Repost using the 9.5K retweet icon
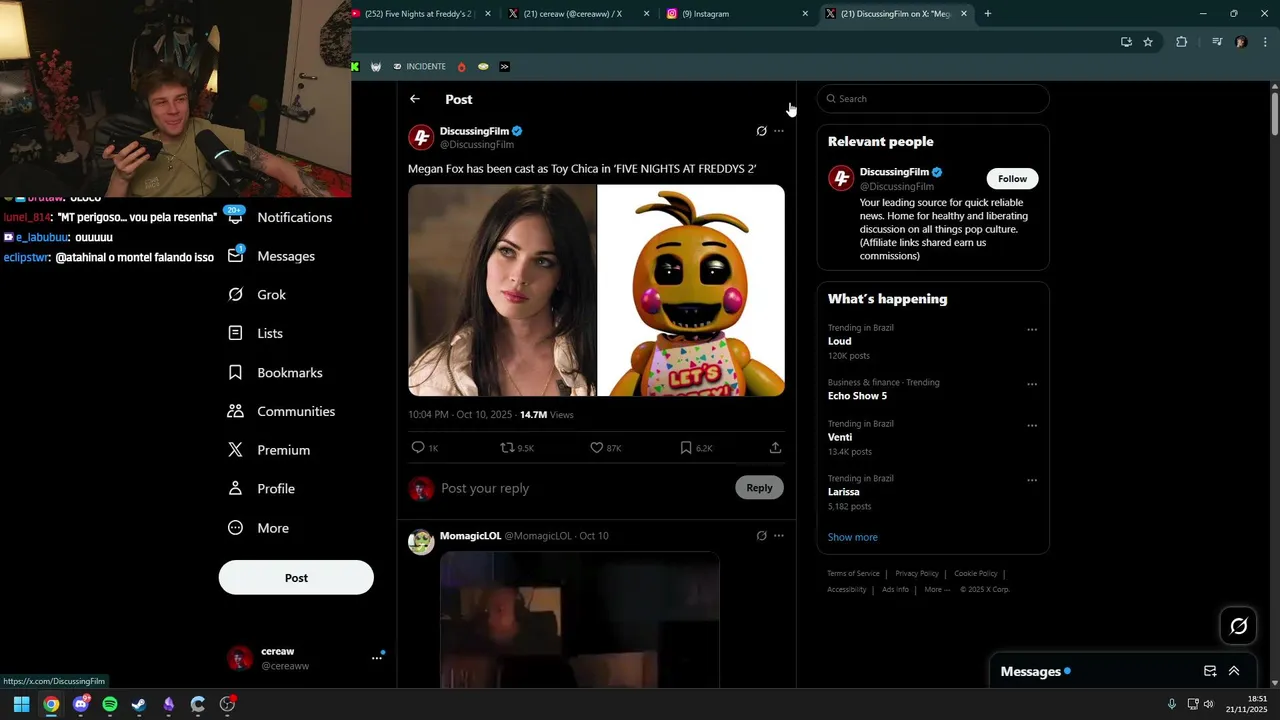Image resolution: width=1280 pixels, height=720 pixels. (x=507, y=448)
